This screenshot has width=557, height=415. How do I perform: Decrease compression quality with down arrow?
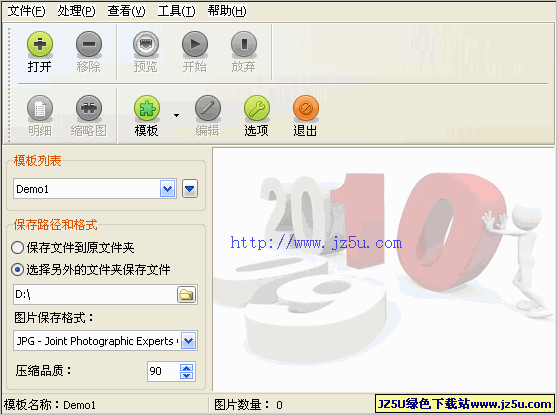coord(187,376)
